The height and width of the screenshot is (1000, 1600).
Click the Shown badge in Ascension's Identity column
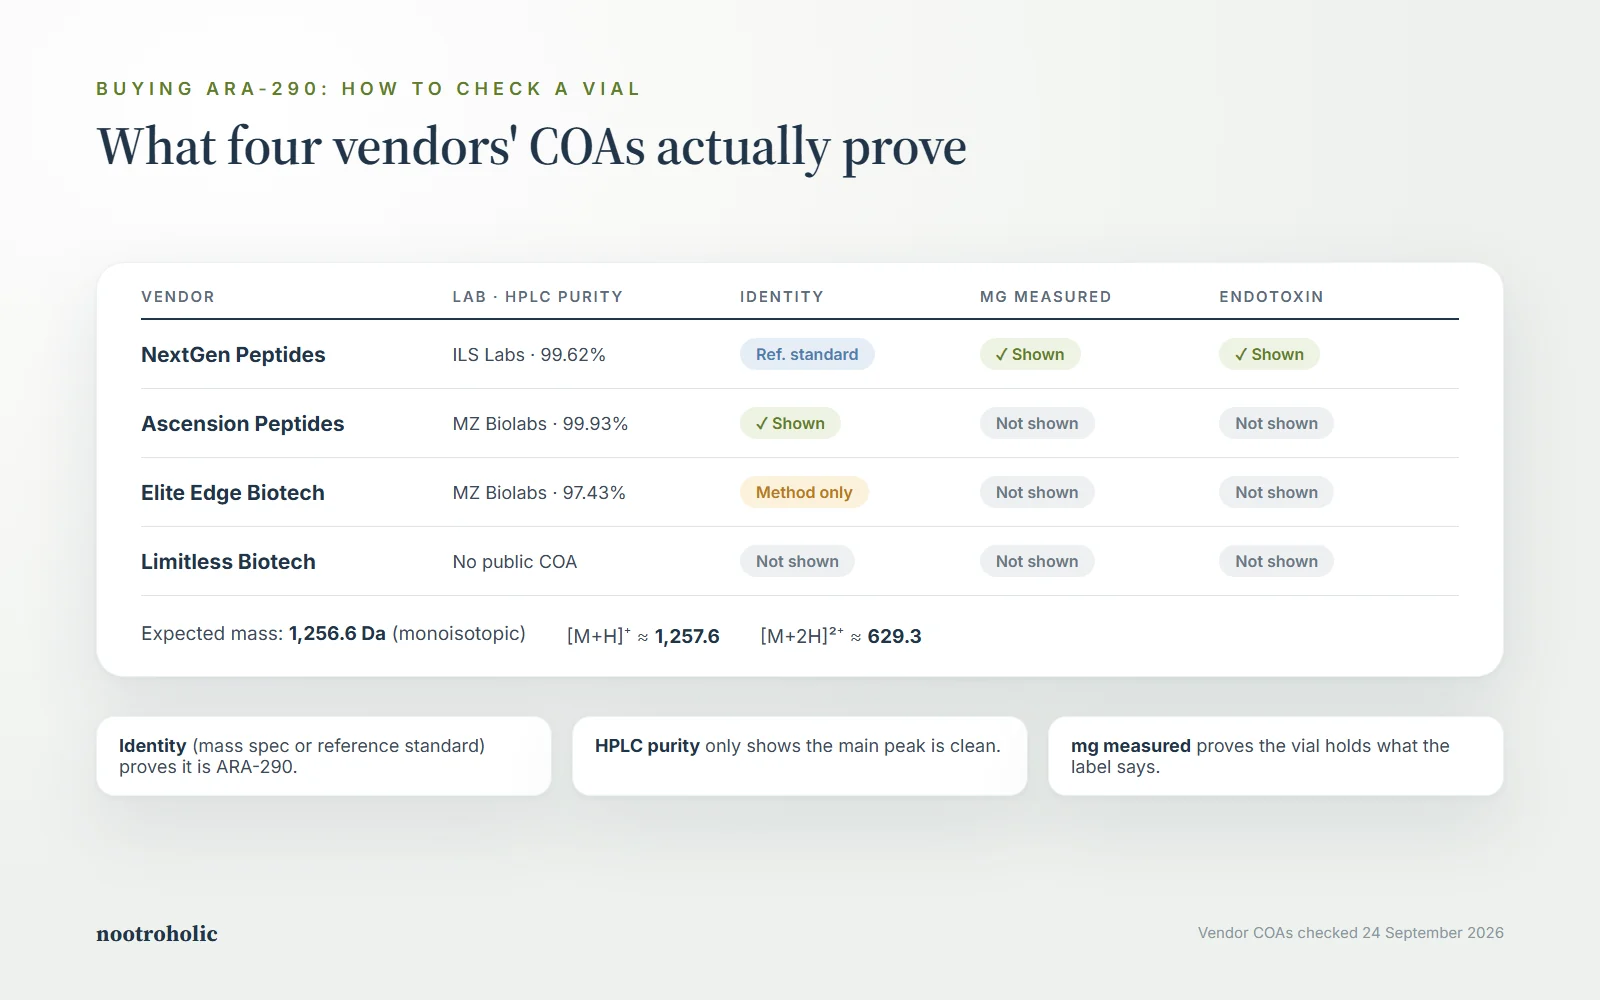[790, 423]
